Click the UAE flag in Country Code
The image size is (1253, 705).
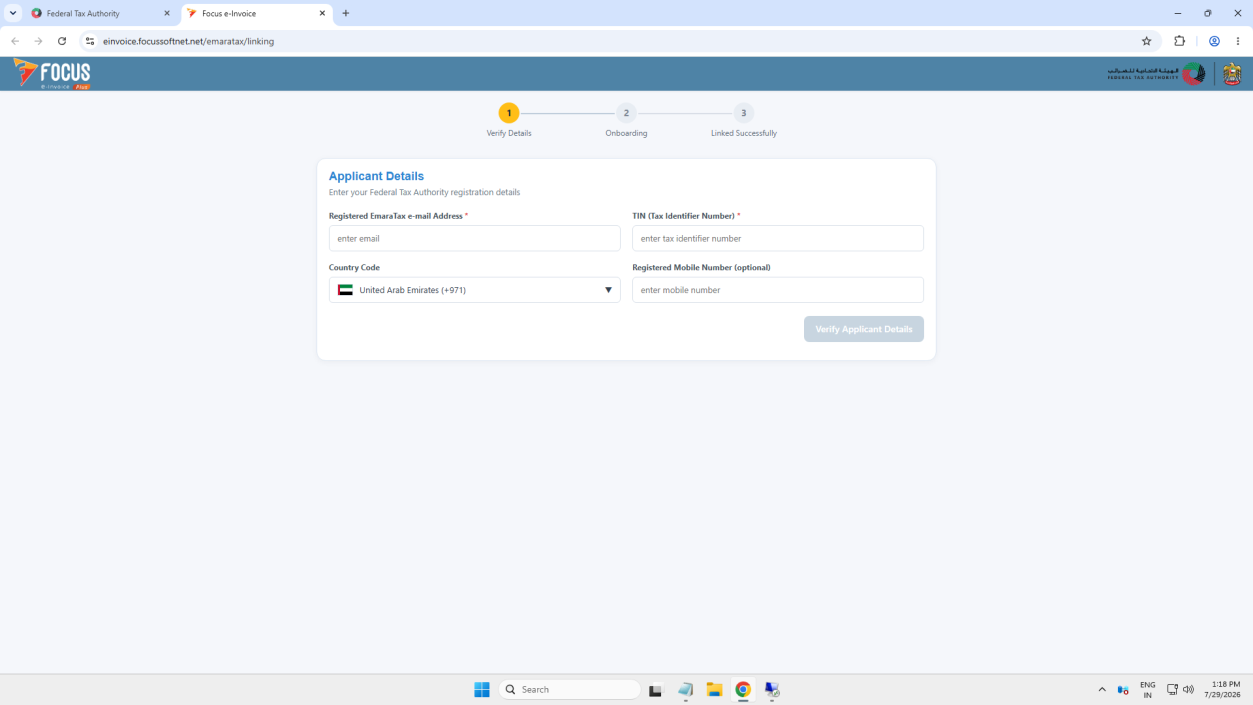[345, 290]
